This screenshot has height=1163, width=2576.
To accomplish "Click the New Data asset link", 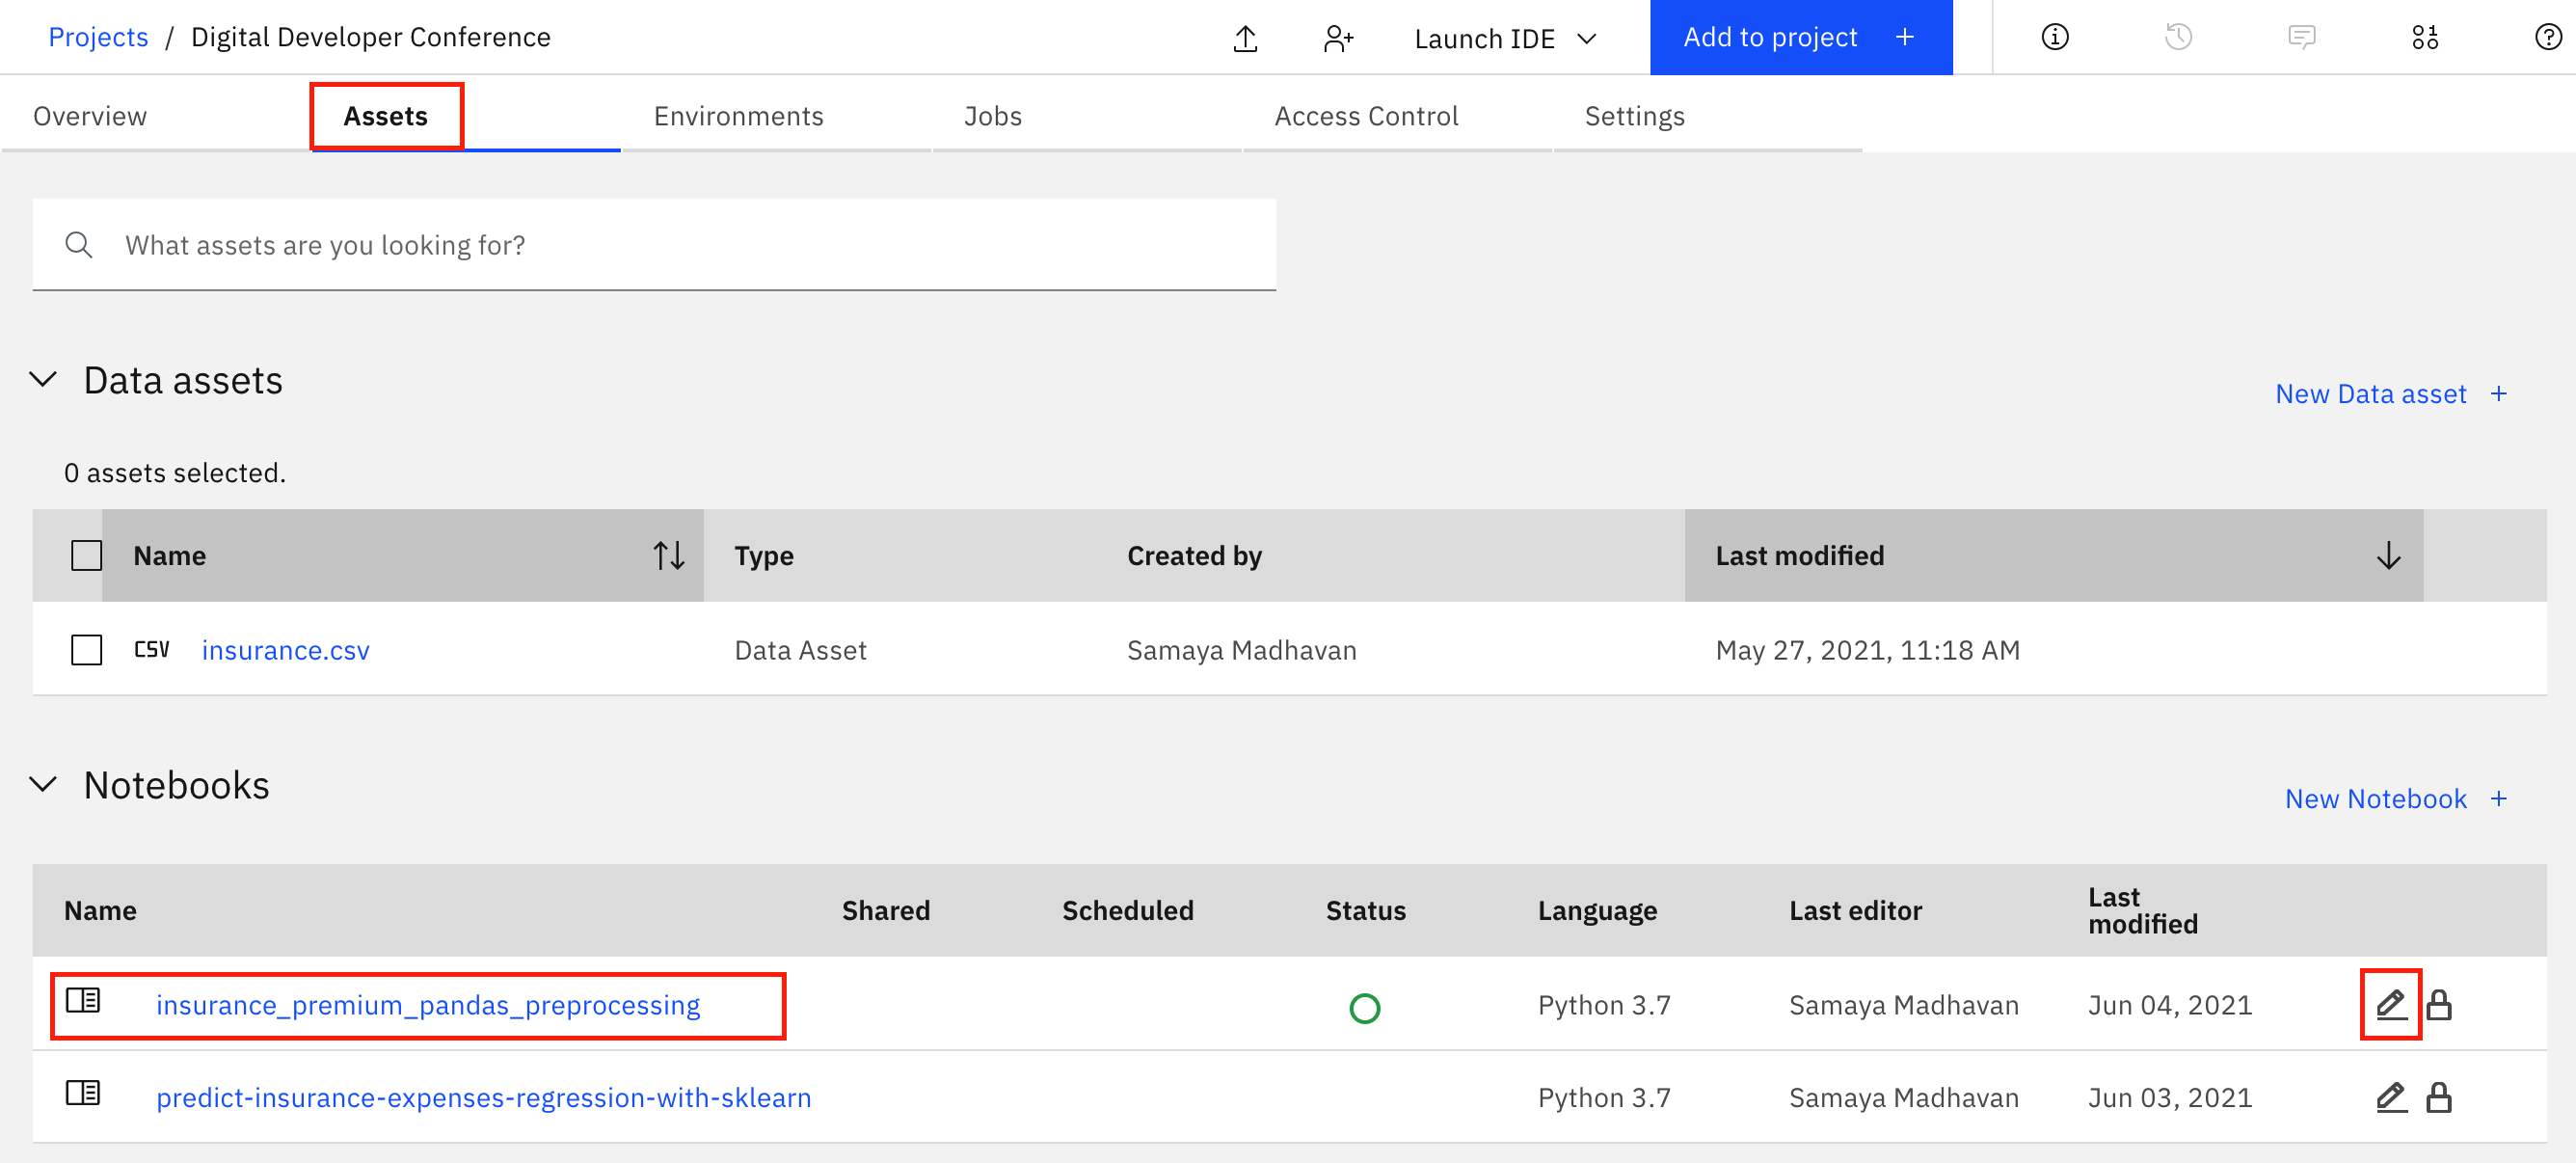I will (x=2370, y=394).
